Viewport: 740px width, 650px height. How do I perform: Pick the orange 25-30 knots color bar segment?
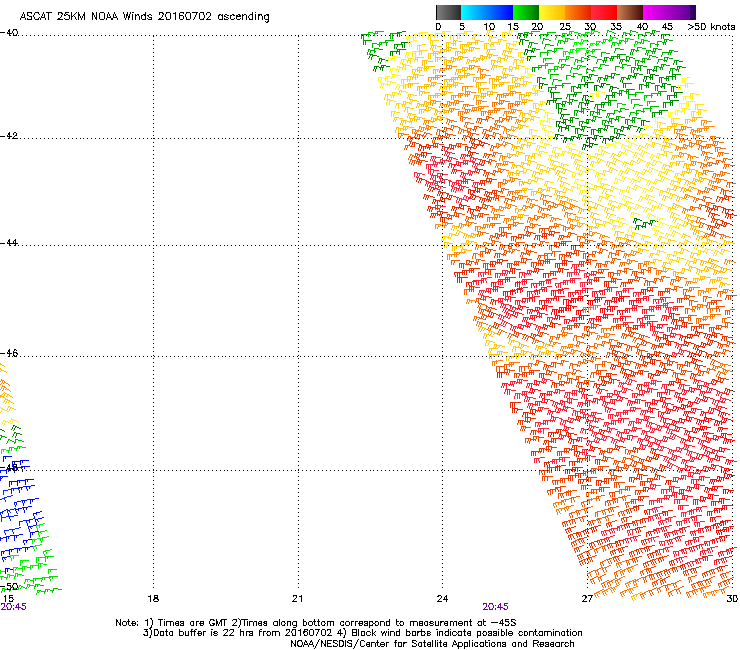pyautogui.click(x=578, y=12)
